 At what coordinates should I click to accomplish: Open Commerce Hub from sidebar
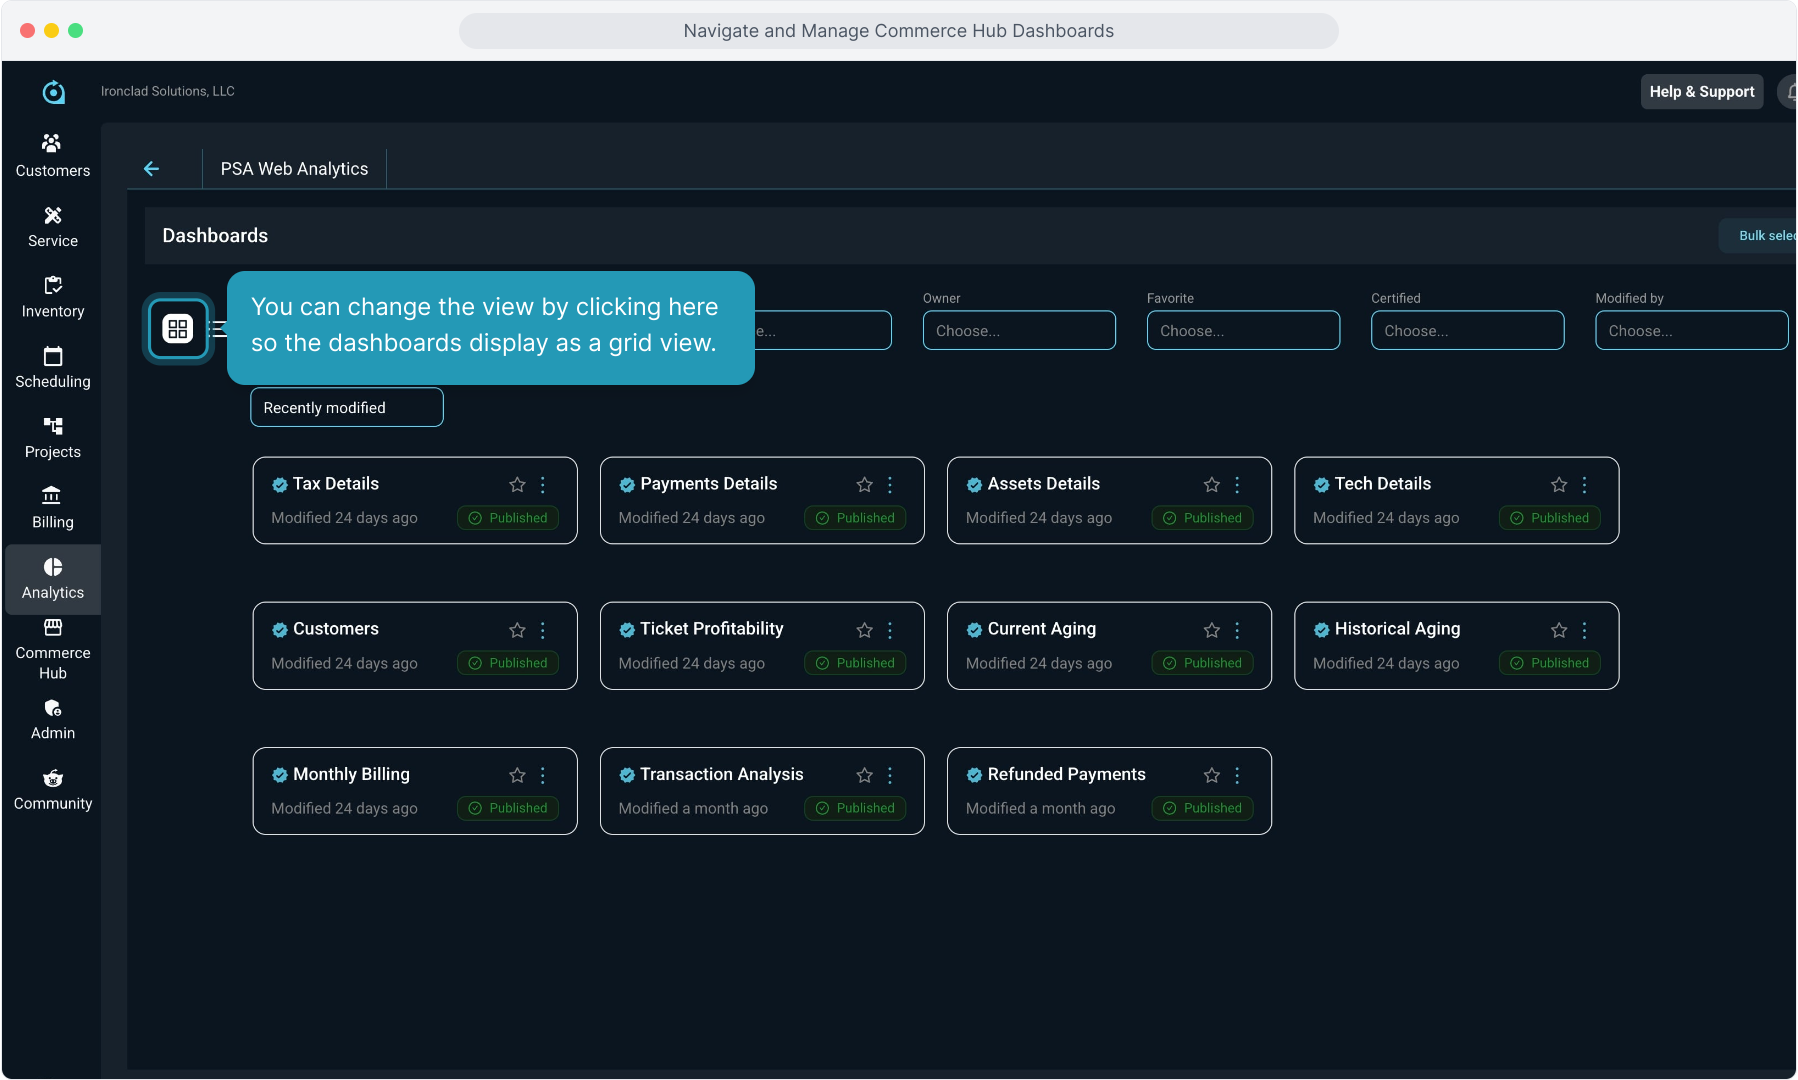point(53,648)
